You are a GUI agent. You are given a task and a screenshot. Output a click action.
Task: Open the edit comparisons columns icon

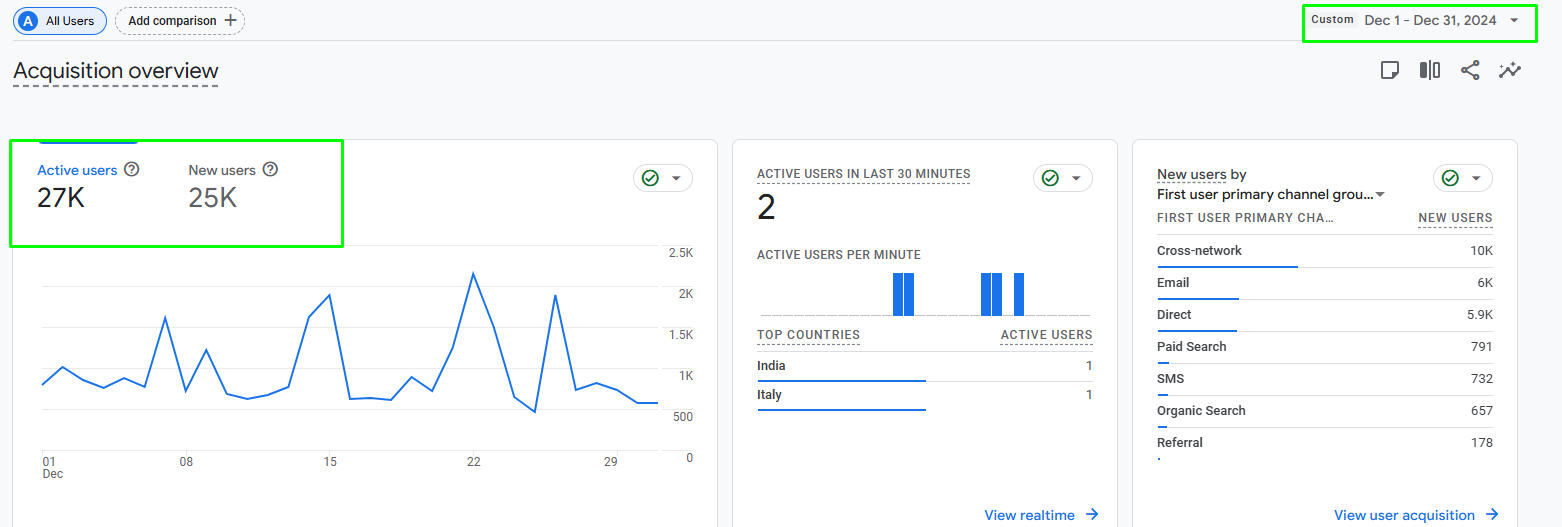click(1429, 70)
